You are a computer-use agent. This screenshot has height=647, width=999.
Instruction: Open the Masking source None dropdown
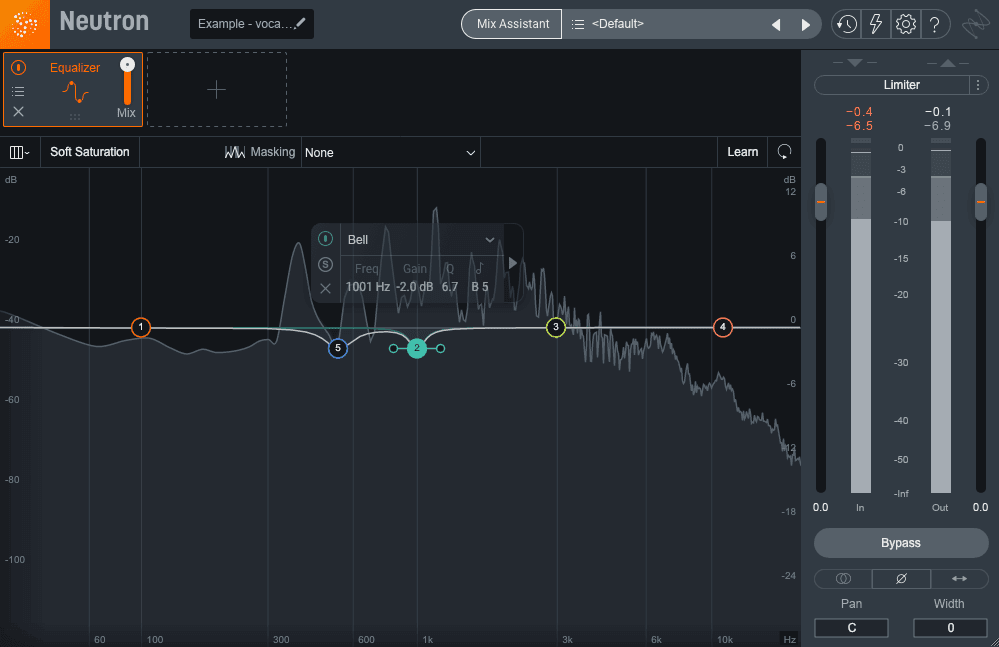pos(390,152)
